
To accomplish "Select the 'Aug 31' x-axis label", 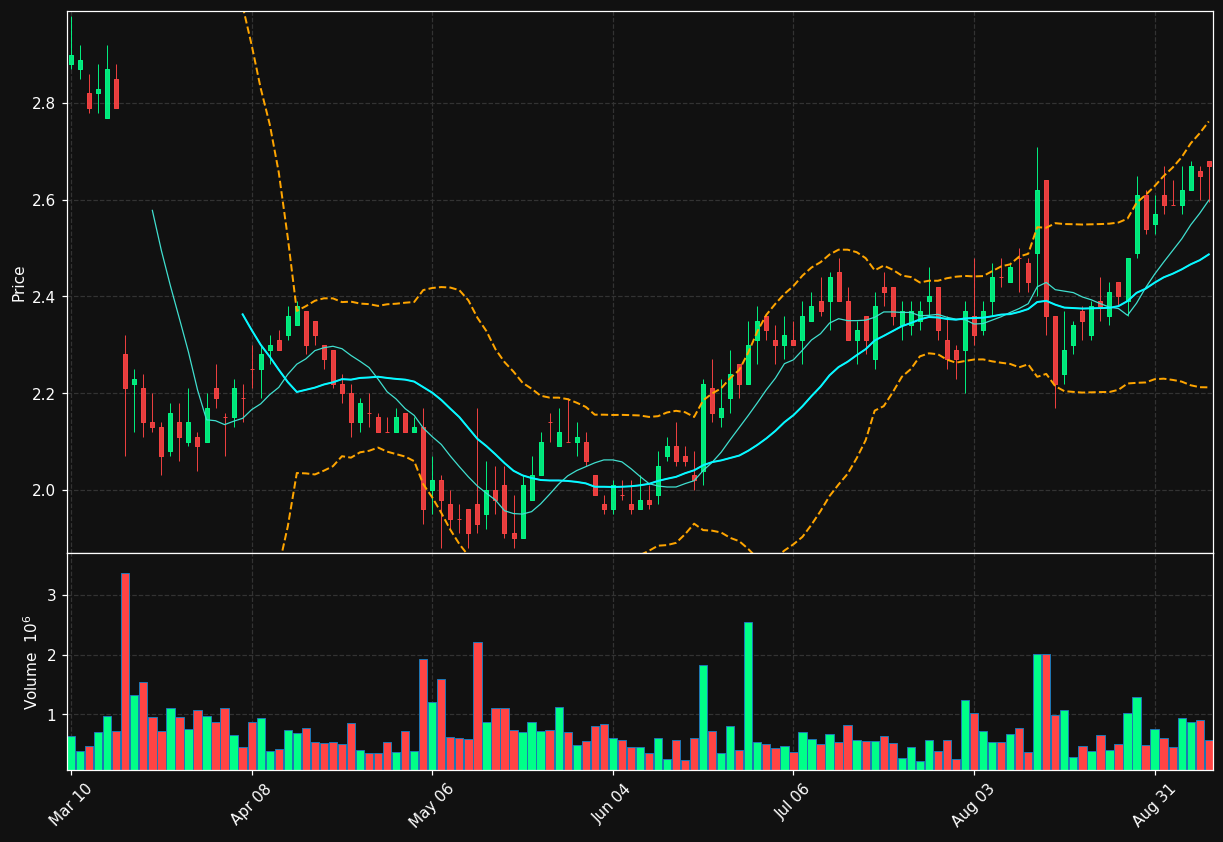I will [x=1154, y=804].
